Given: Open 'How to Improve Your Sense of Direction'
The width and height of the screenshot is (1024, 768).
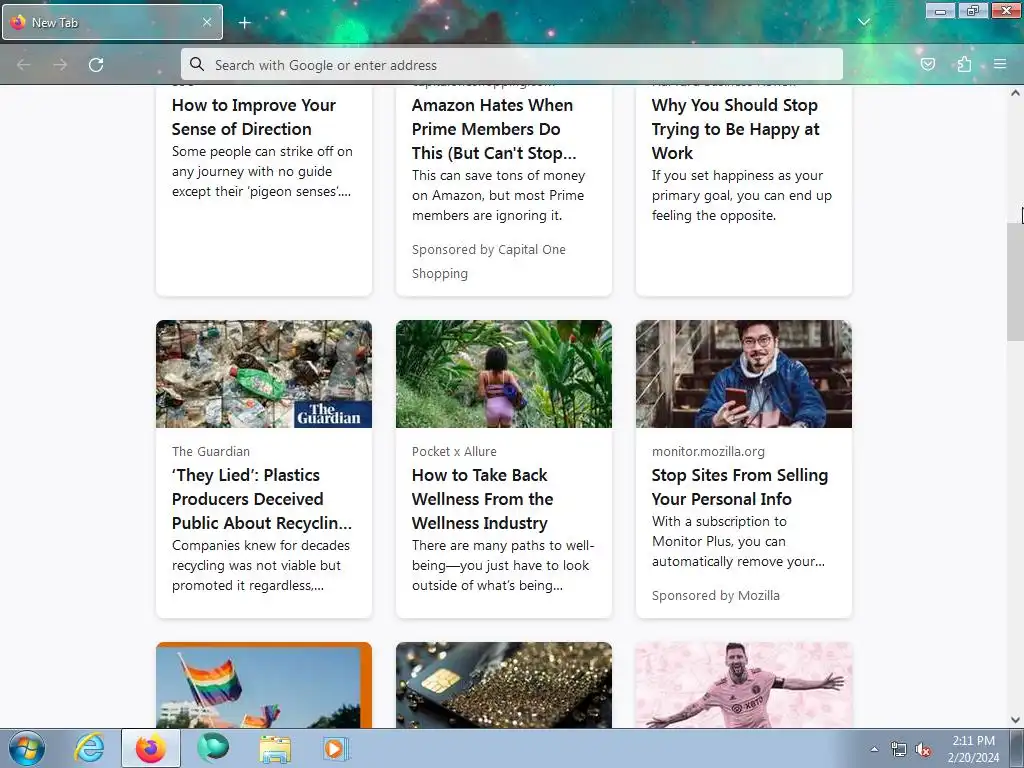Looking at the screenshot, I should 253,117.
